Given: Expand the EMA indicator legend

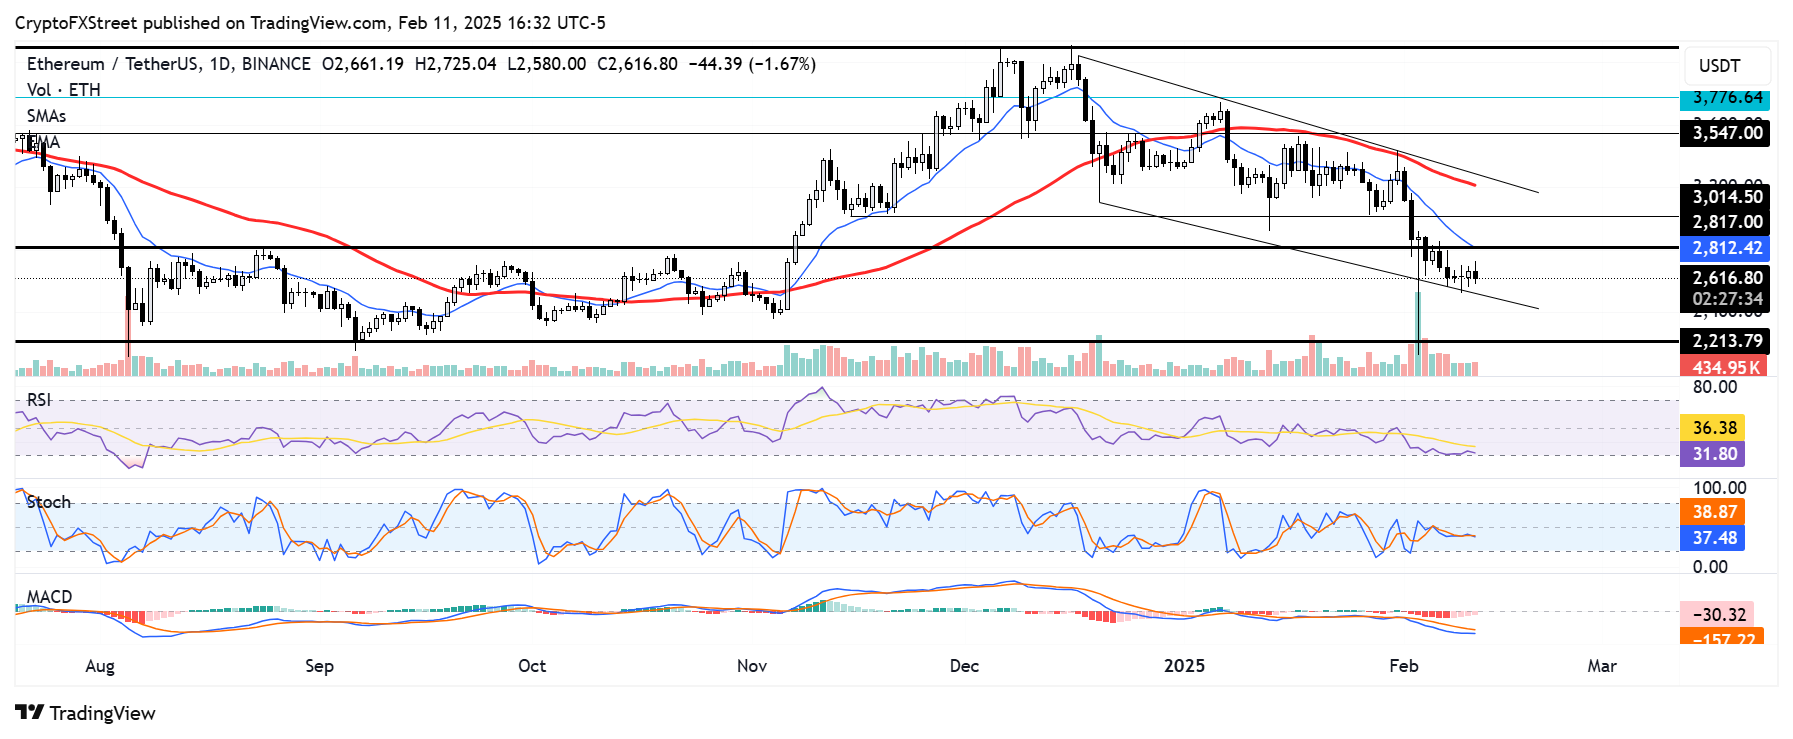Looking at the screenshot, I should [x=43, y=142].
